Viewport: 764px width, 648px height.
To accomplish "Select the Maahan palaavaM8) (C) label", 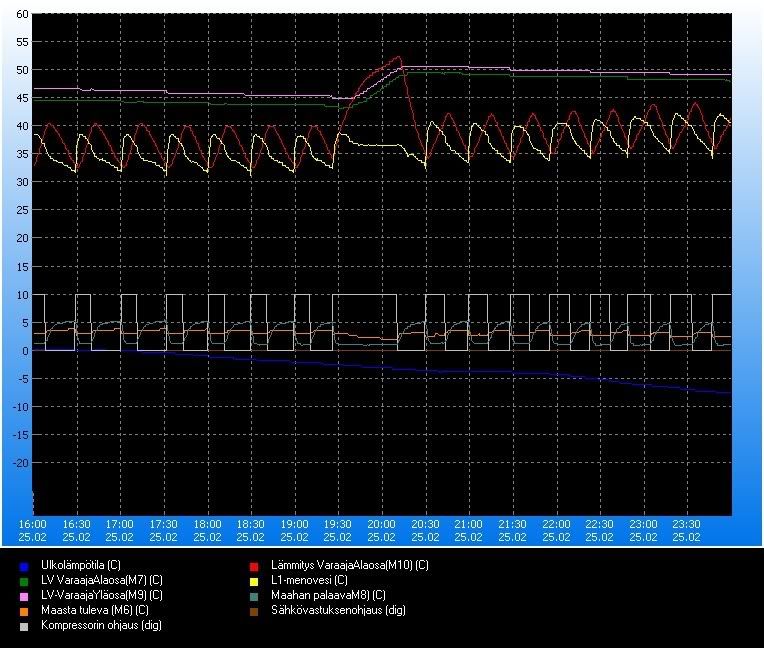I will pos(328,595).
